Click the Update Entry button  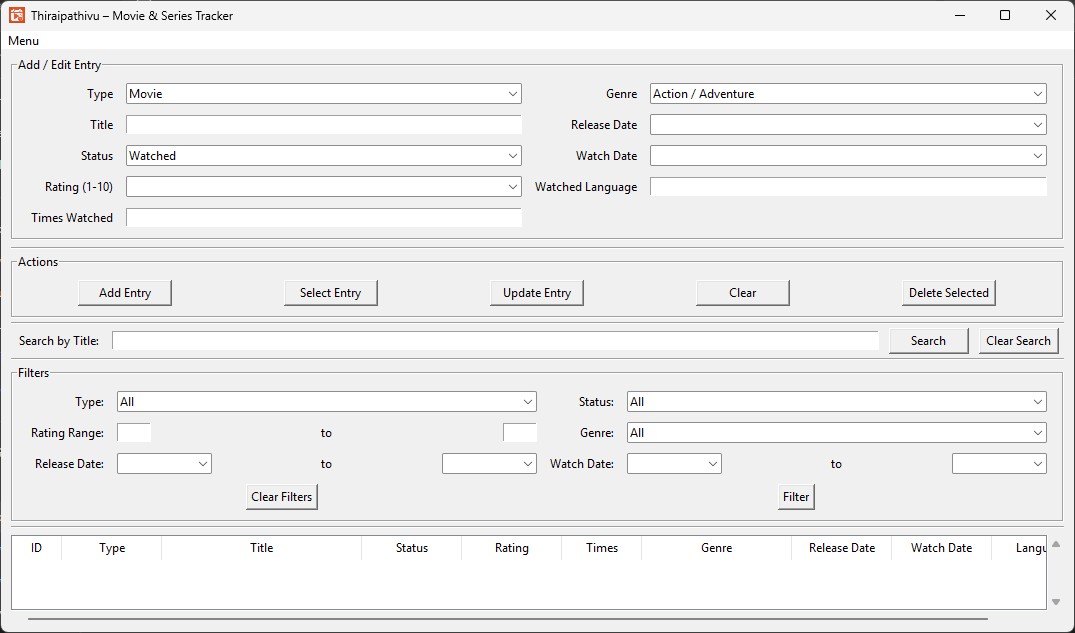pos(537,293)
